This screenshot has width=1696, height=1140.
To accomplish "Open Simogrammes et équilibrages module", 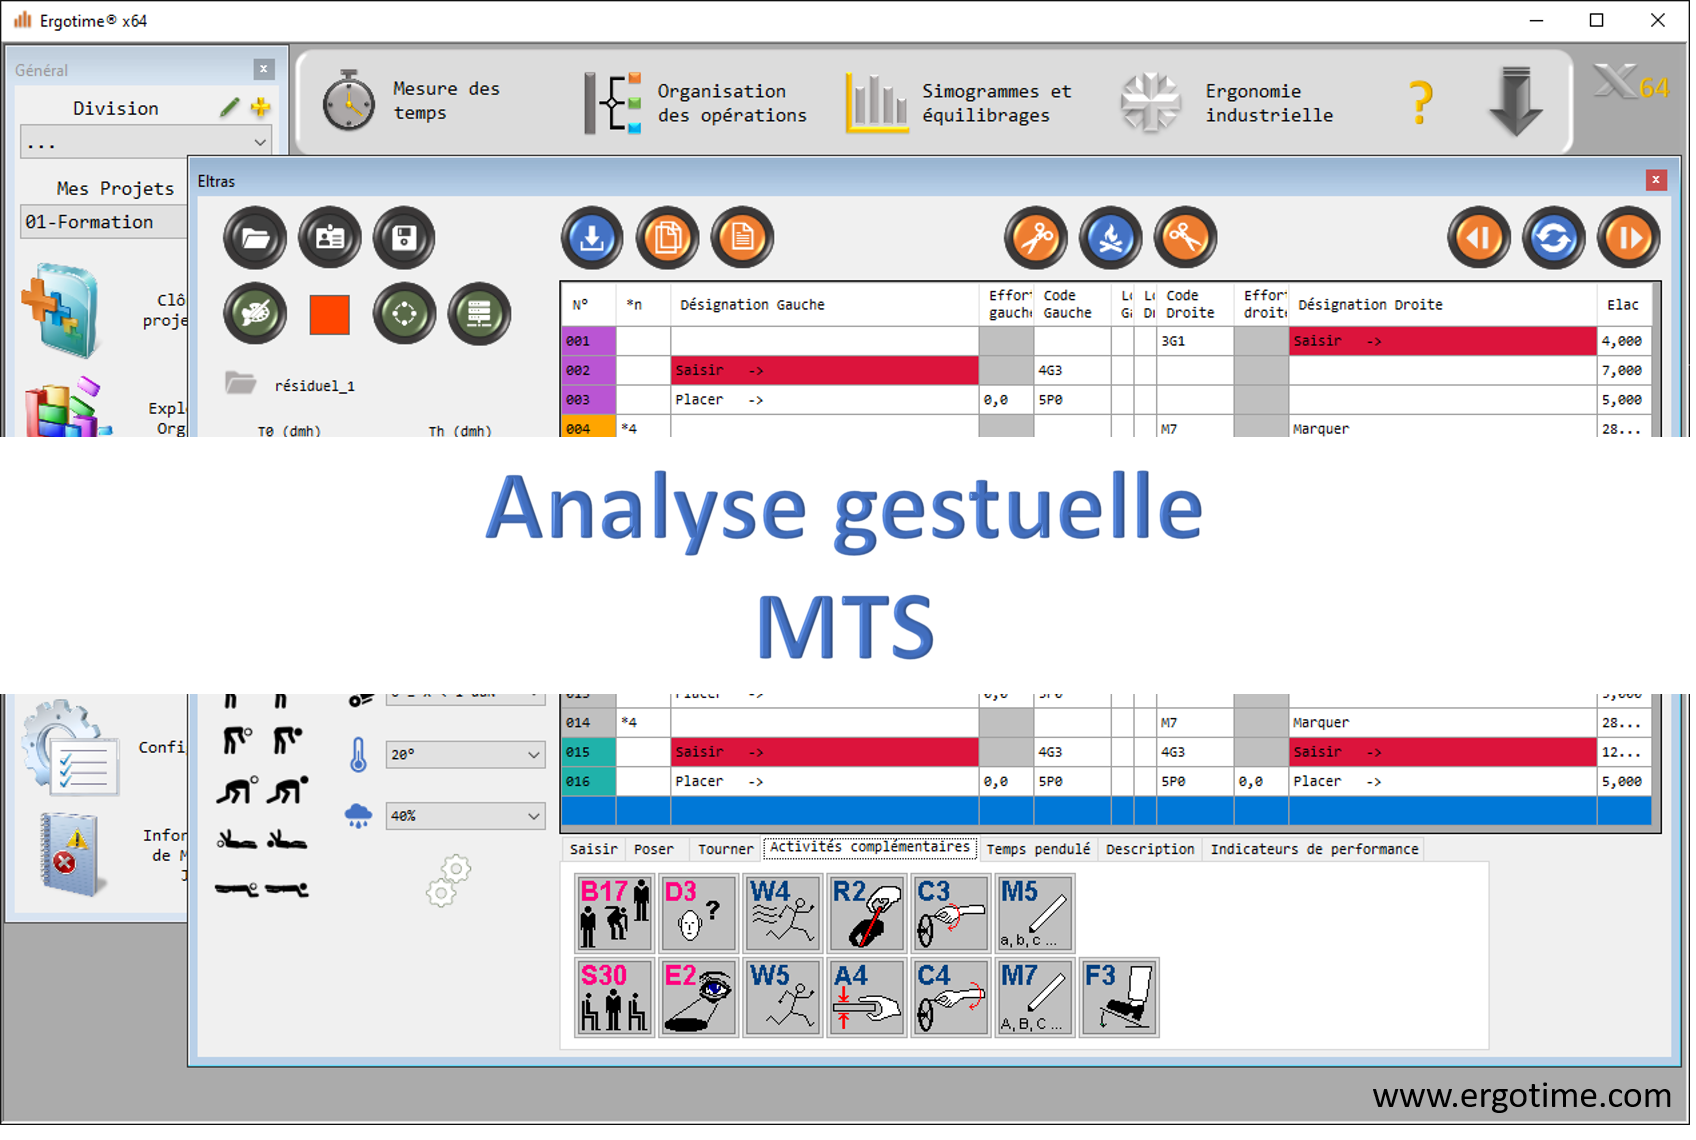I will [x=959, y=102].
